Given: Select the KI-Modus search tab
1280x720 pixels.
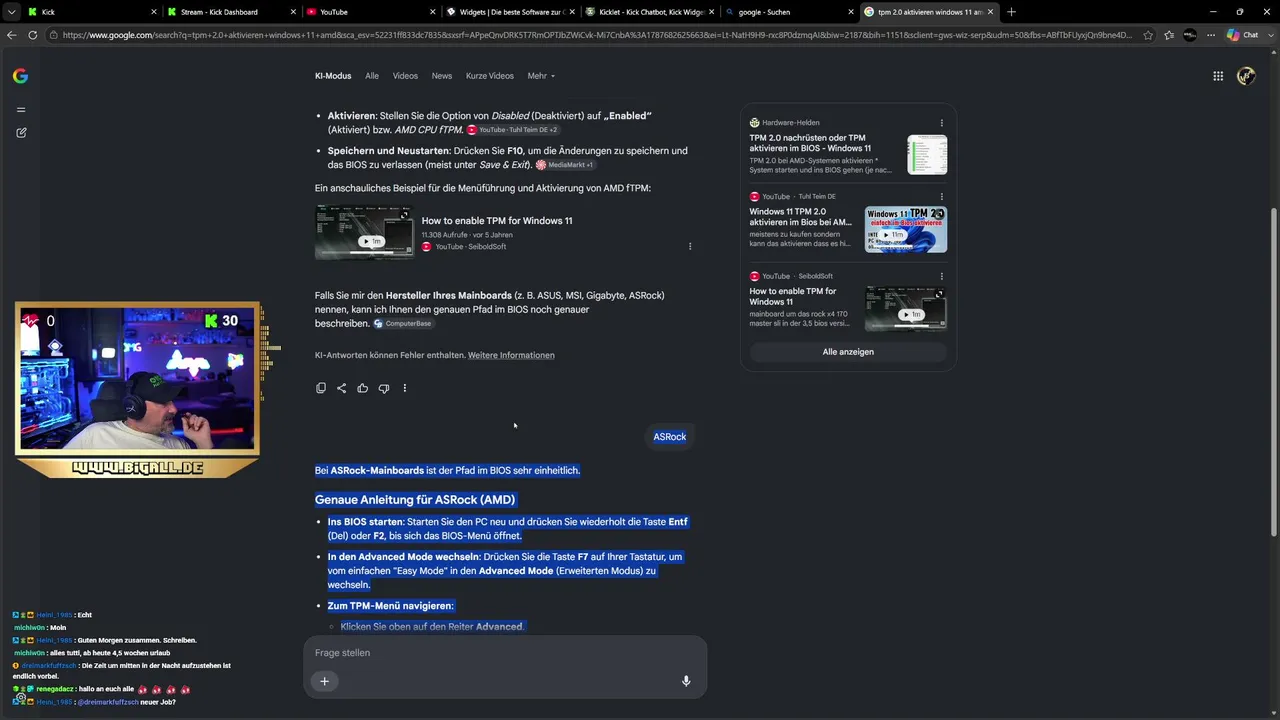Looking at the screenshot, I should (333, 76).
